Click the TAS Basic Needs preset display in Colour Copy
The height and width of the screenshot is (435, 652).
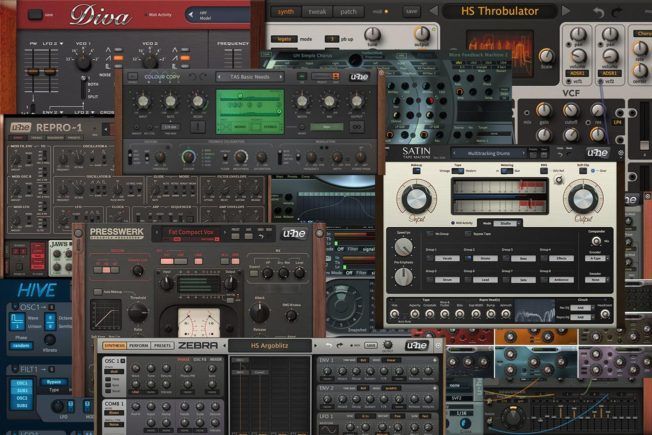[250, 77]
